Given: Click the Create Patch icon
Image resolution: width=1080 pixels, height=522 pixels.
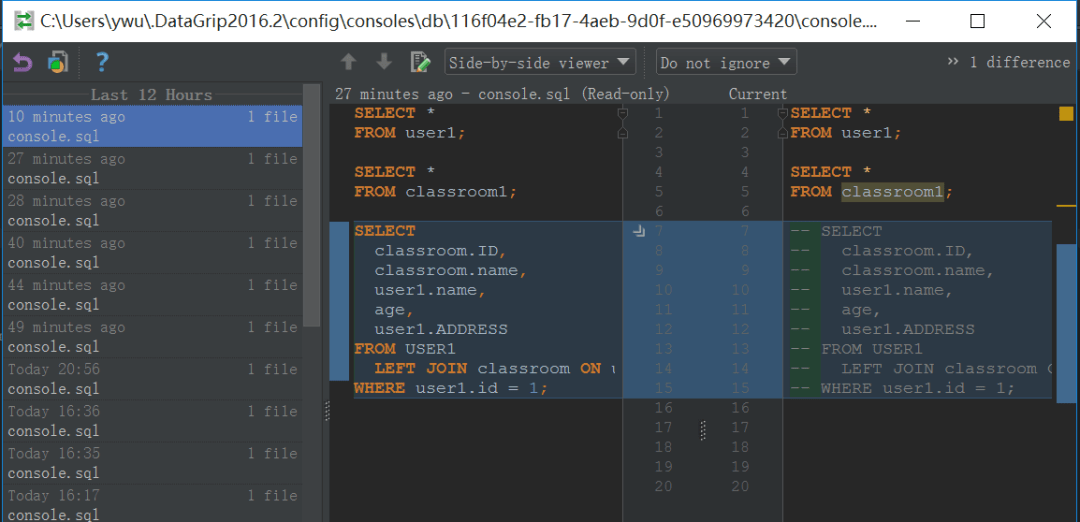Looking at the screenshot, I should tap(57, 63).
